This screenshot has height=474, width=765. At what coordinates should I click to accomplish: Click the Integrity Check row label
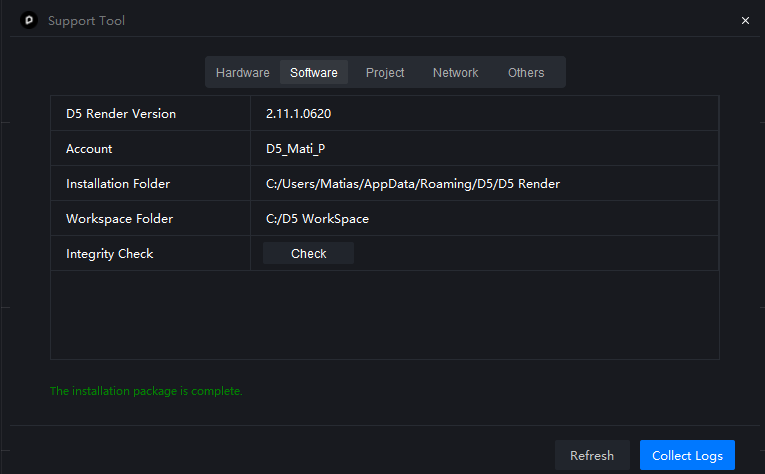pos(110,254)
